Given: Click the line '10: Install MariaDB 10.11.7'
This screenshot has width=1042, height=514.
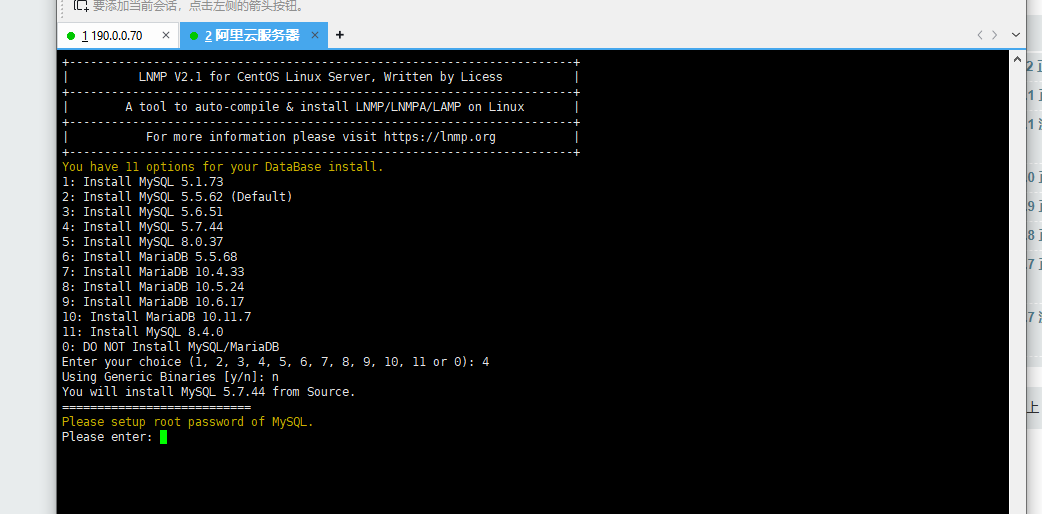Looking at the screenshot, I should pos(157,317).
